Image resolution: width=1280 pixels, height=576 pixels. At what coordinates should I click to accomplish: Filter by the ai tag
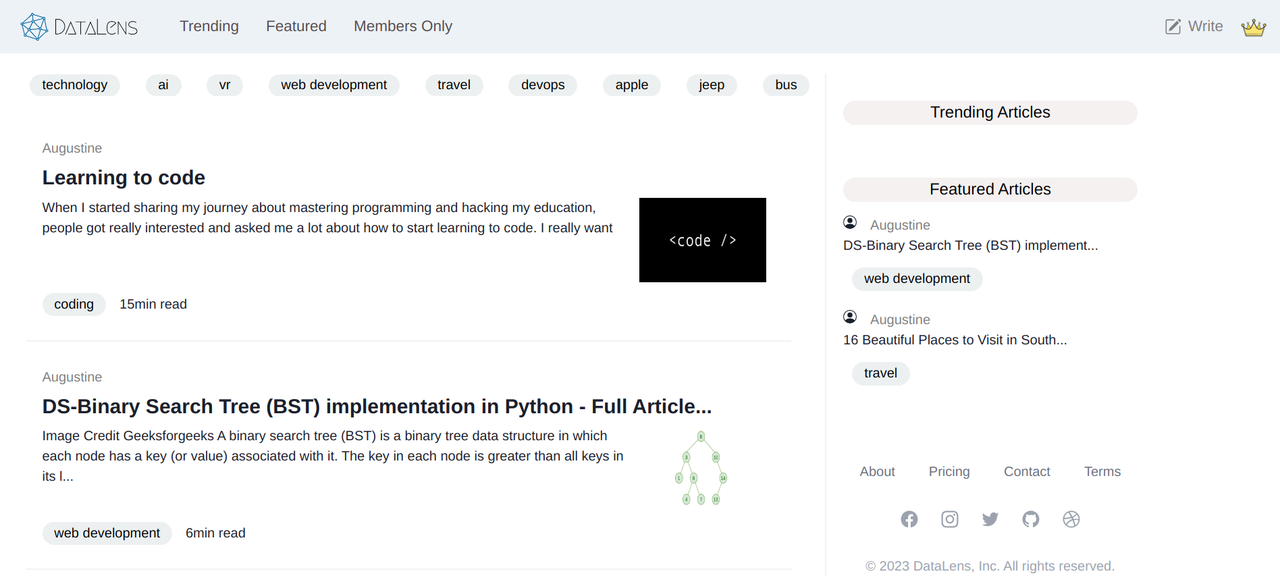(x=163, y=85)
